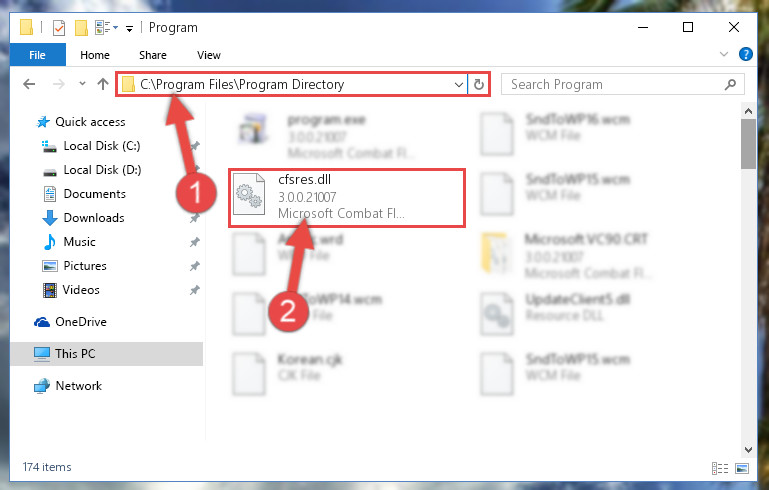Open the recent locations dropdown
Screen dimensions: 769x490
coord(82,84)
